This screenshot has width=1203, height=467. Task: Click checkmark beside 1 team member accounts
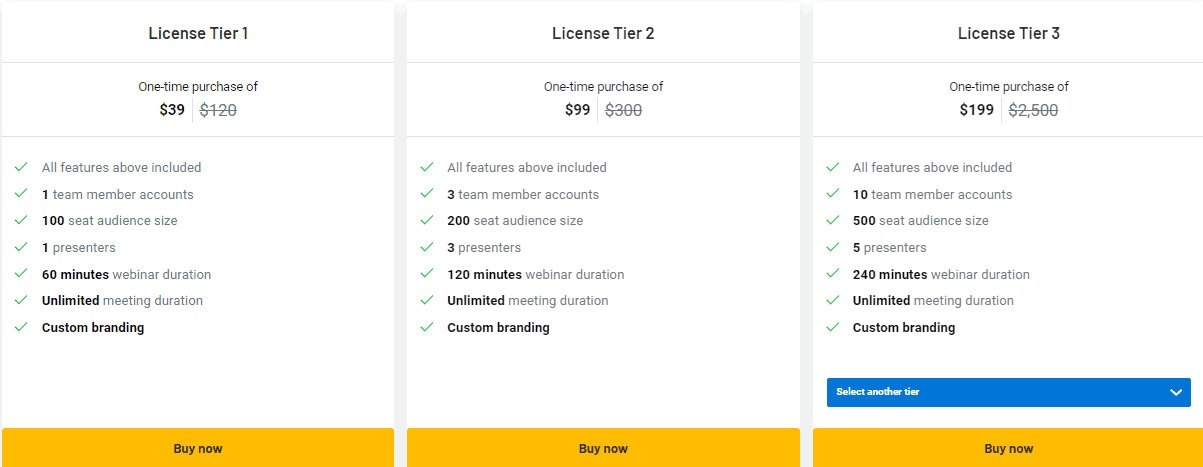[21, 194]
